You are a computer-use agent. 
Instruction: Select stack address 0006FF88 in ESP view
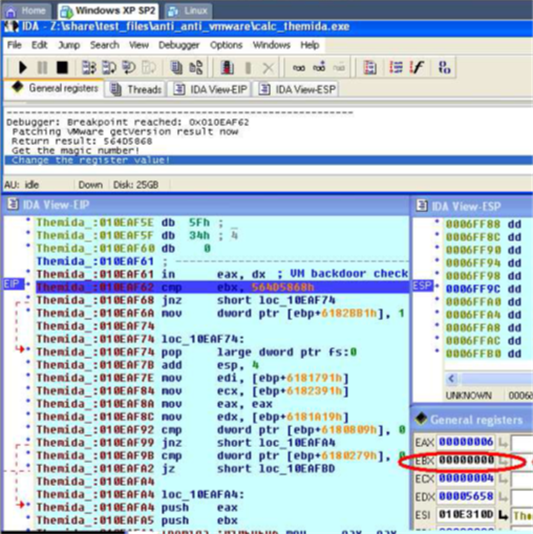(x=473, y=224)
